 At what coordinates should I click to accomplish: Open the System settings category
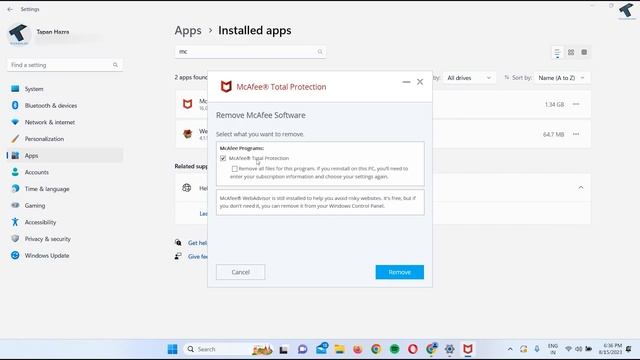[65, 89]
